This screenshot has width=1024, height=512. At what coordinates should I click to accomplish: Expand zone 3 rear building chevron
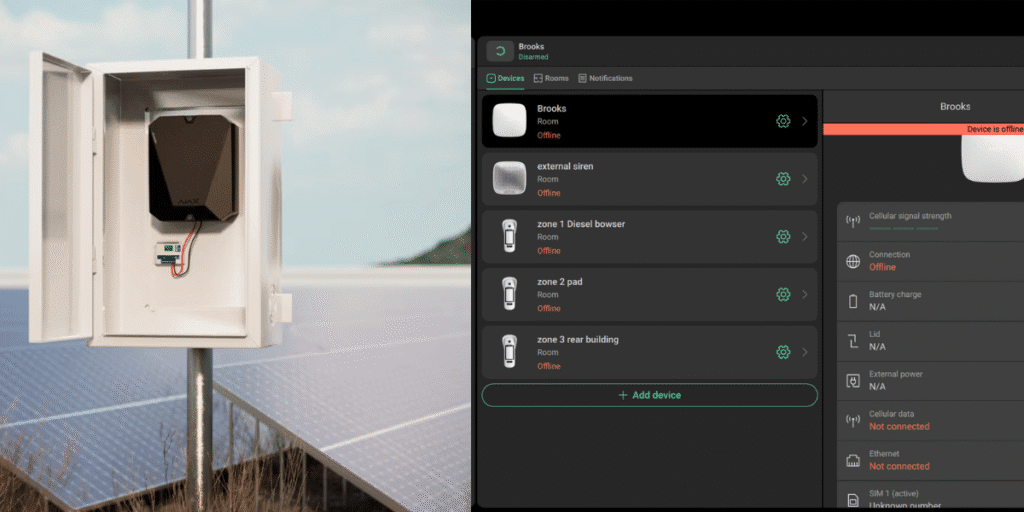(805, 352)
